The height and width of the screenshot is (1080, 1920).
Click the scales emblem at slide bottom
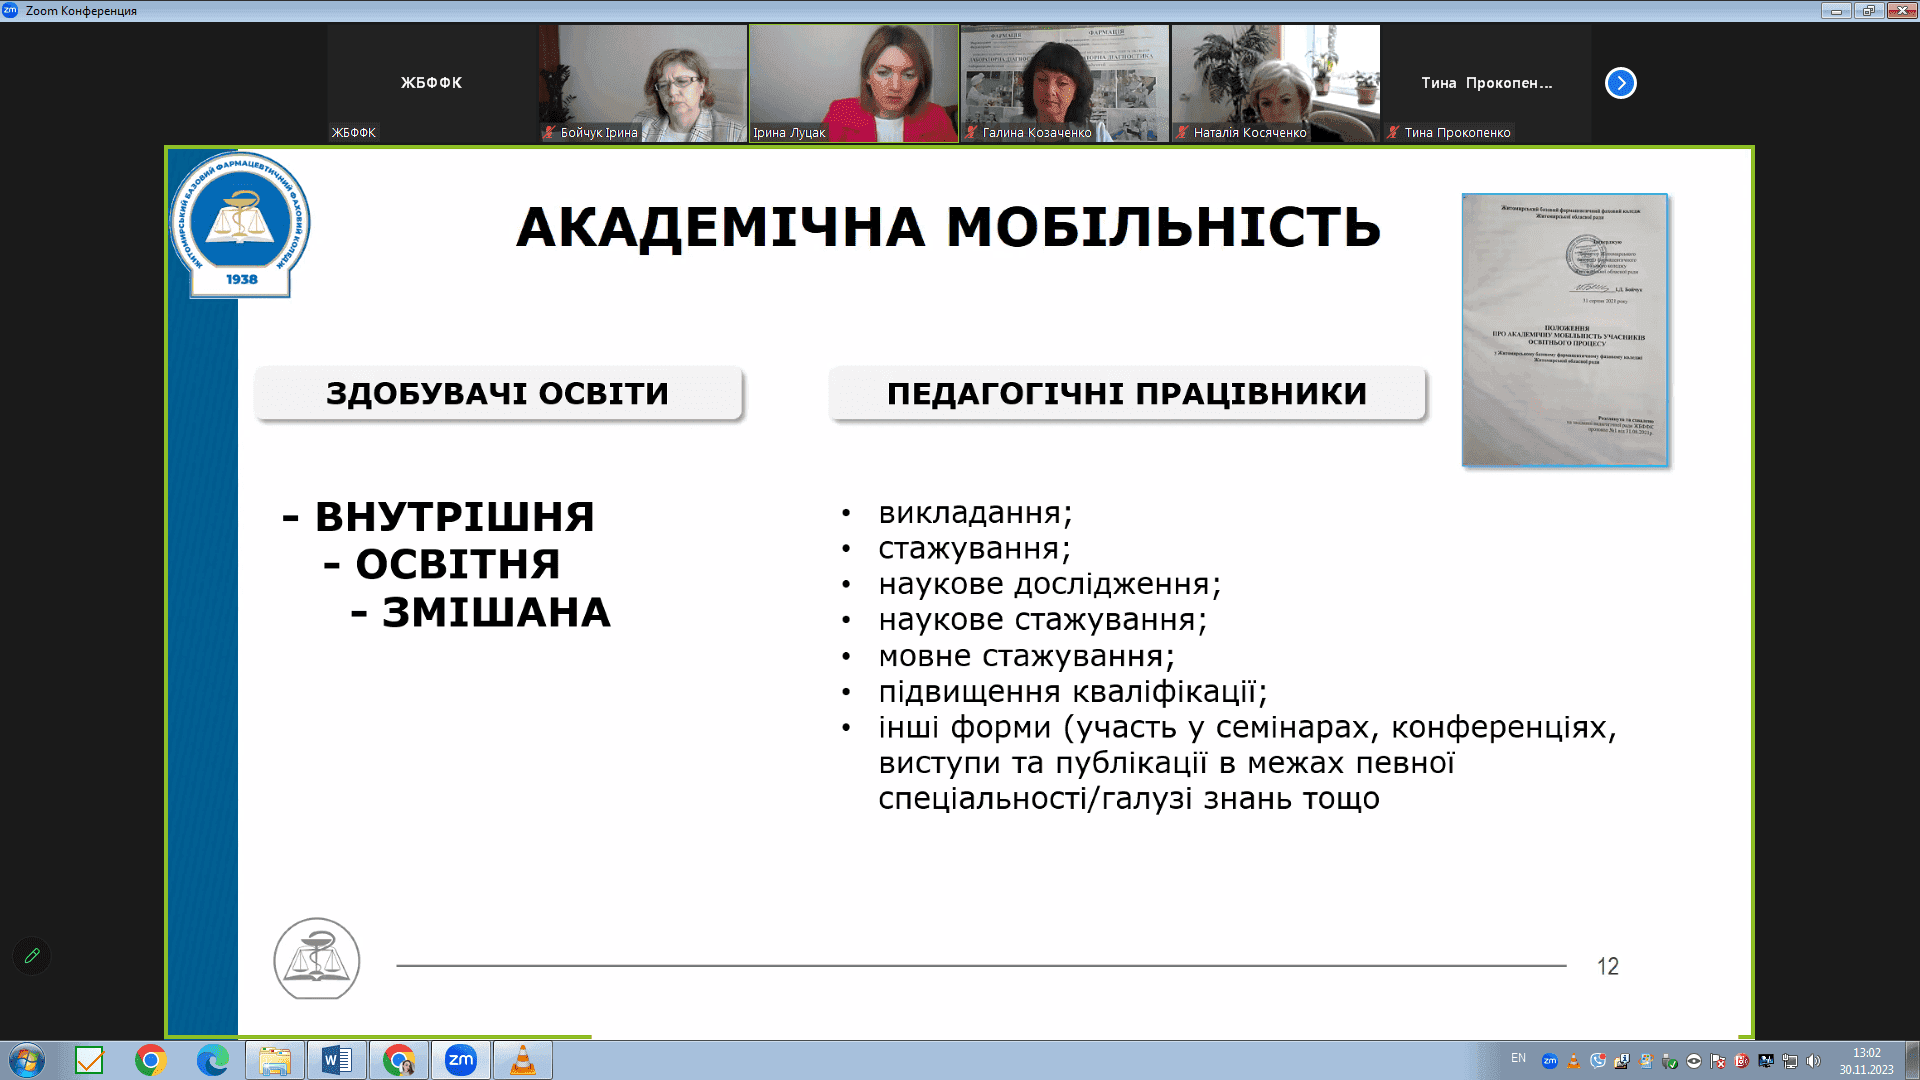coord(317,959)
